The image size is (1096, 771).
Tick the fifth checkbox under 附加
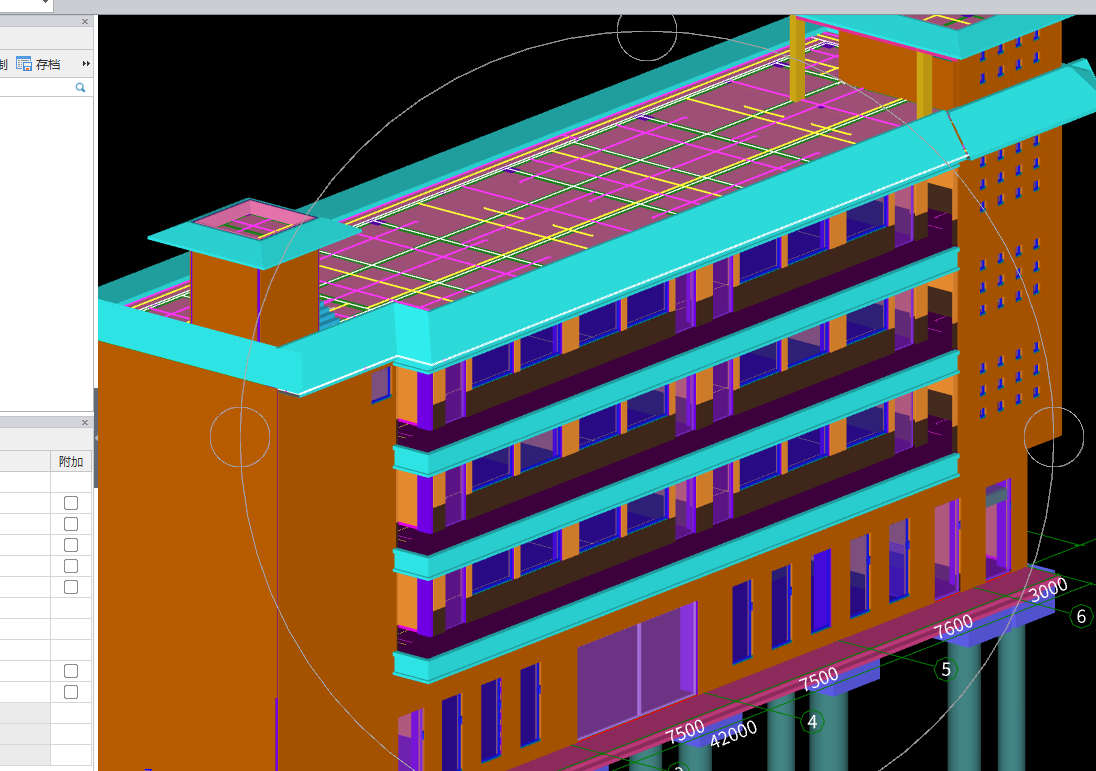[x=71, y=586]
